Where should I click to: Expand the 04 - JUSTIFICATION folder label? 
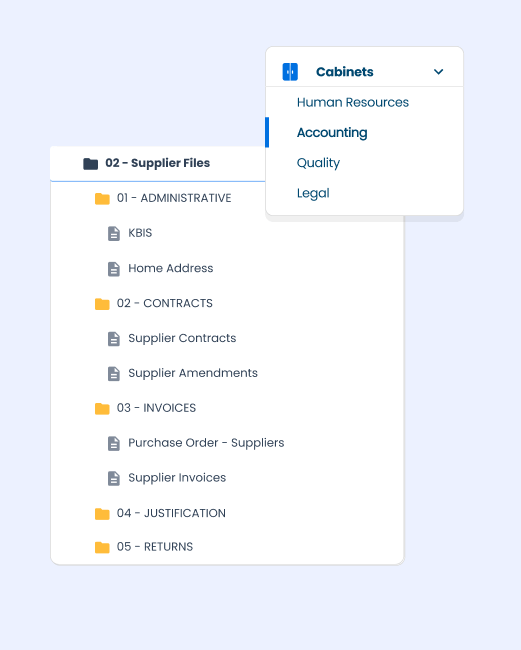click(x=171, y=514)
